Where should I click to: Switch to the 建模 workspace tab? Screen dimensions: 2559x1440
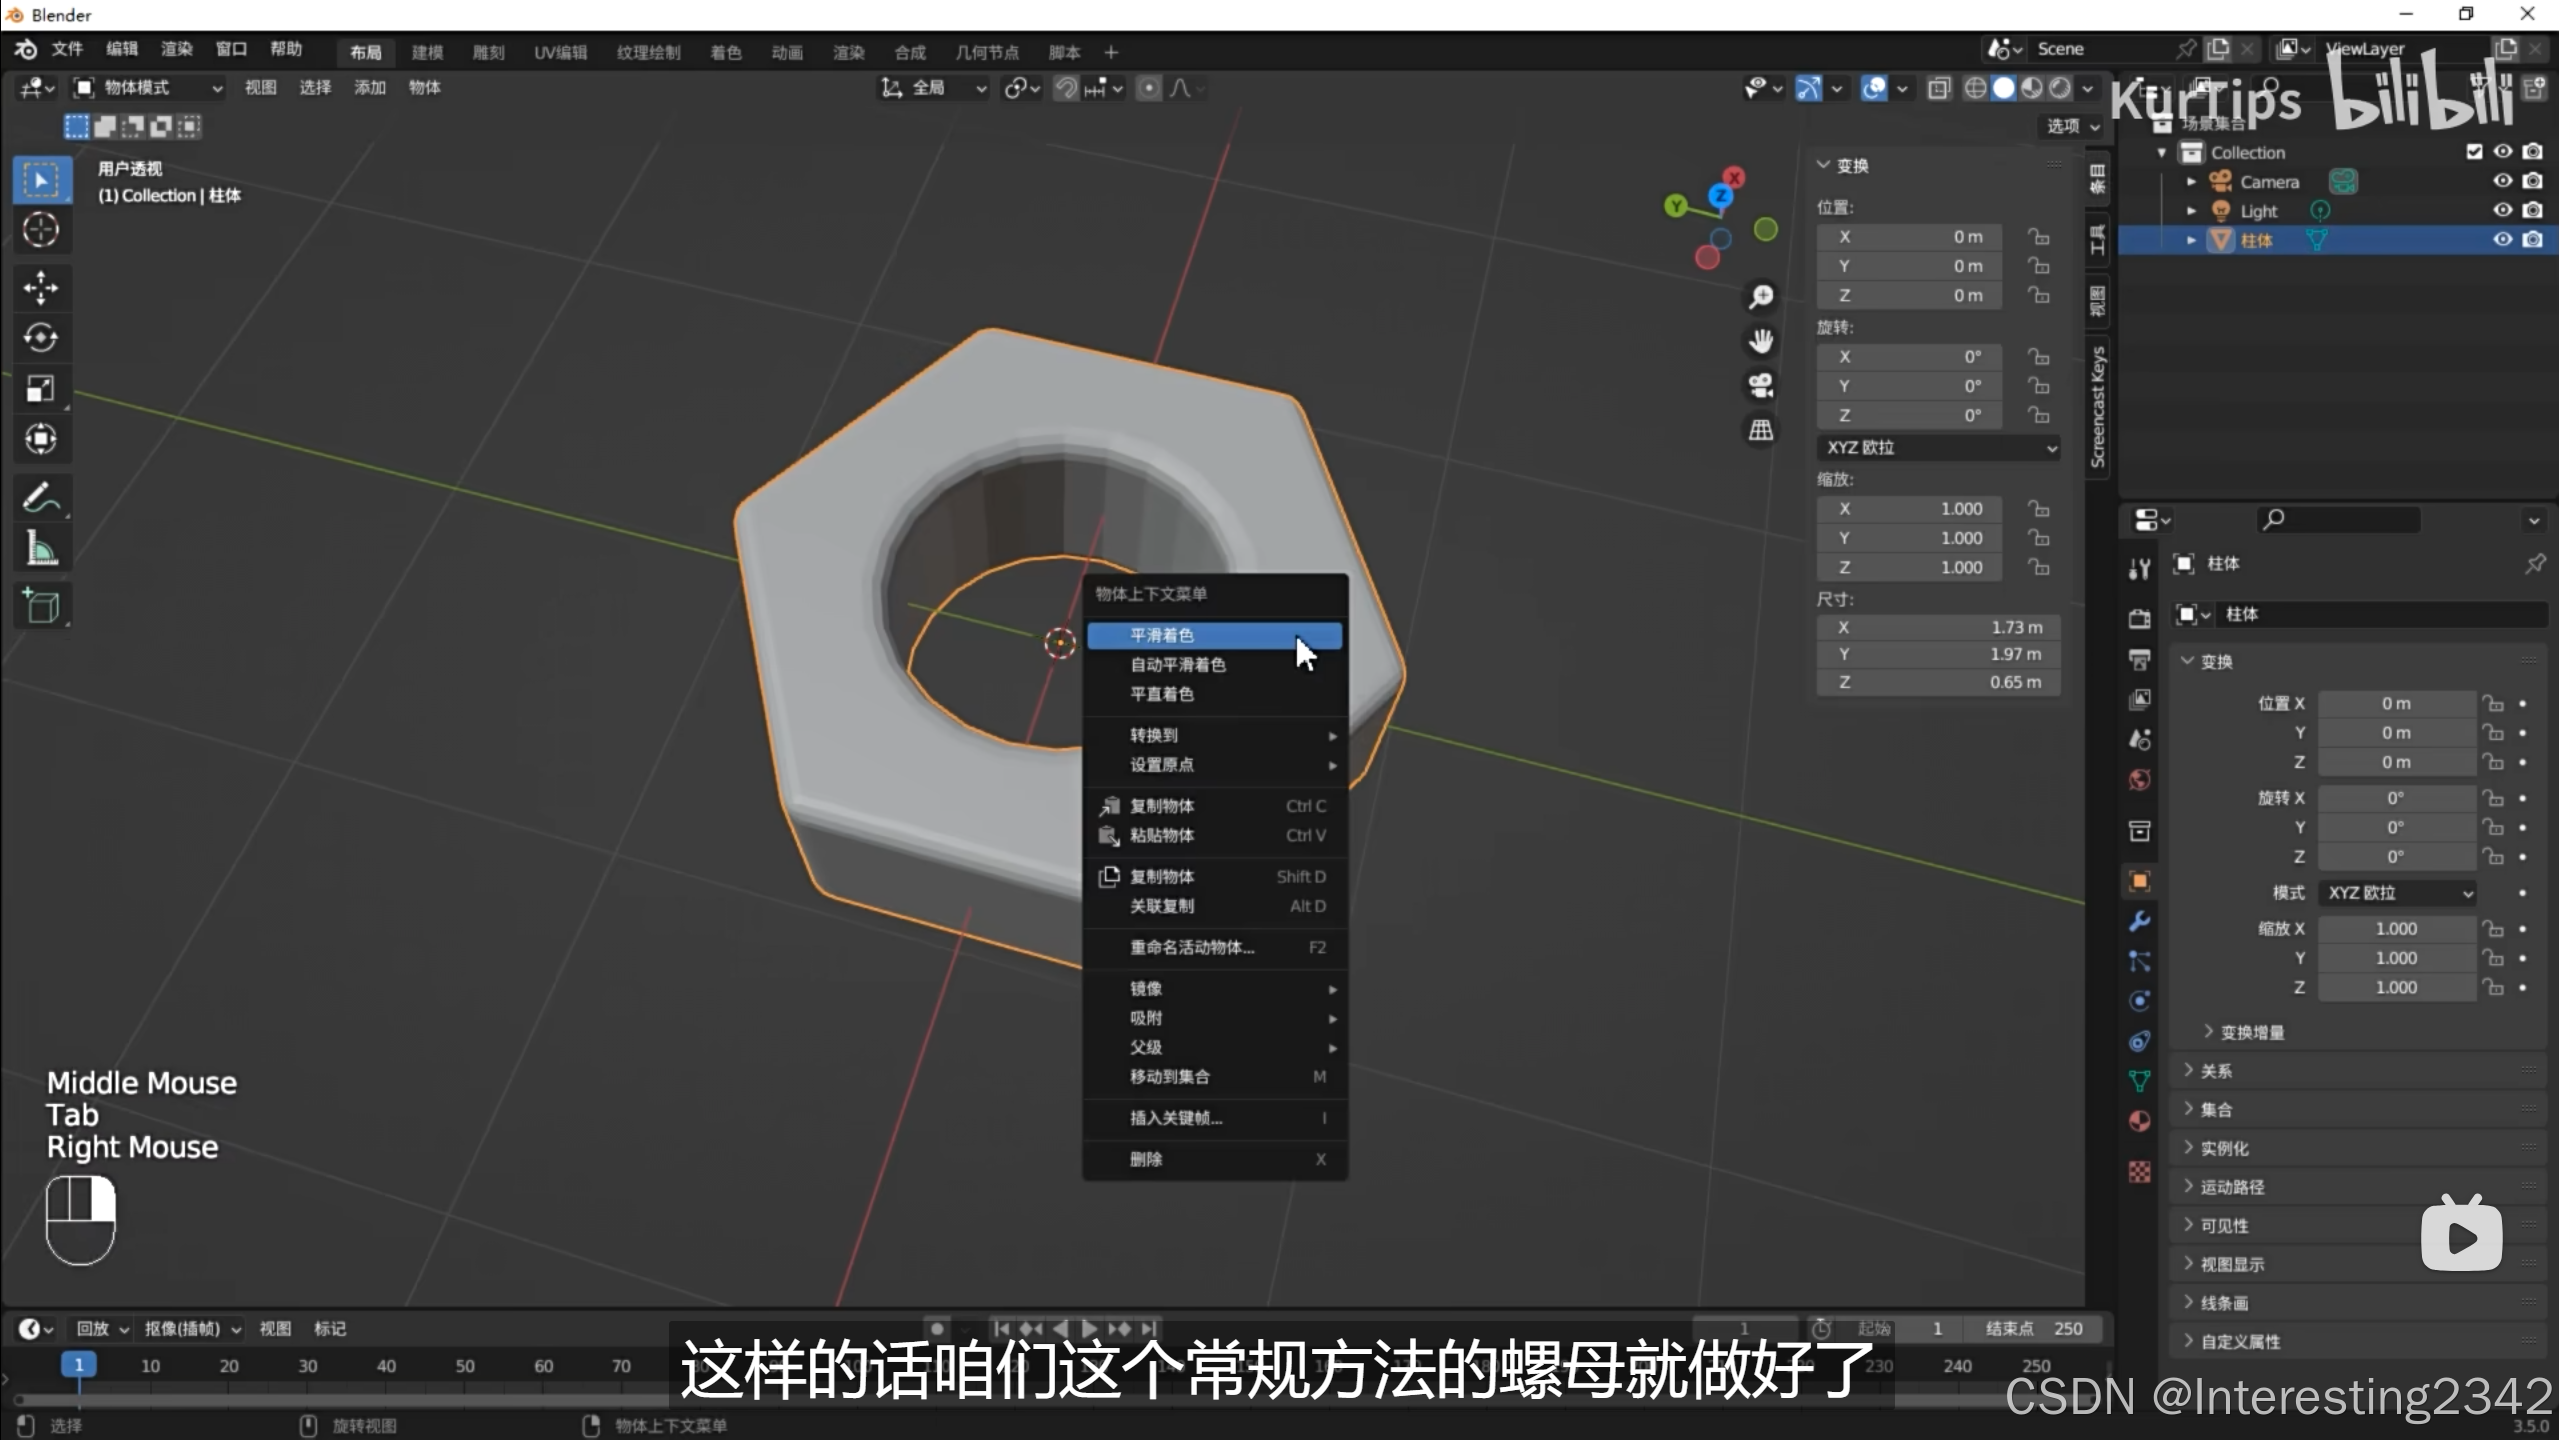(x=427, y=52)
